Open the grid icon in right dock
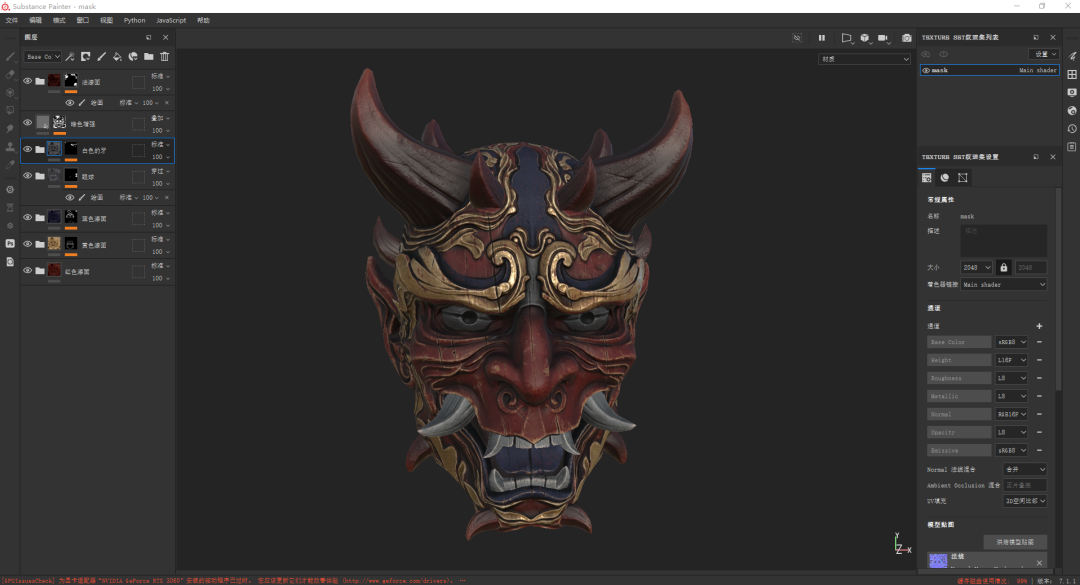This screenshot has height=585, width=1080. tap(1072, 74)
